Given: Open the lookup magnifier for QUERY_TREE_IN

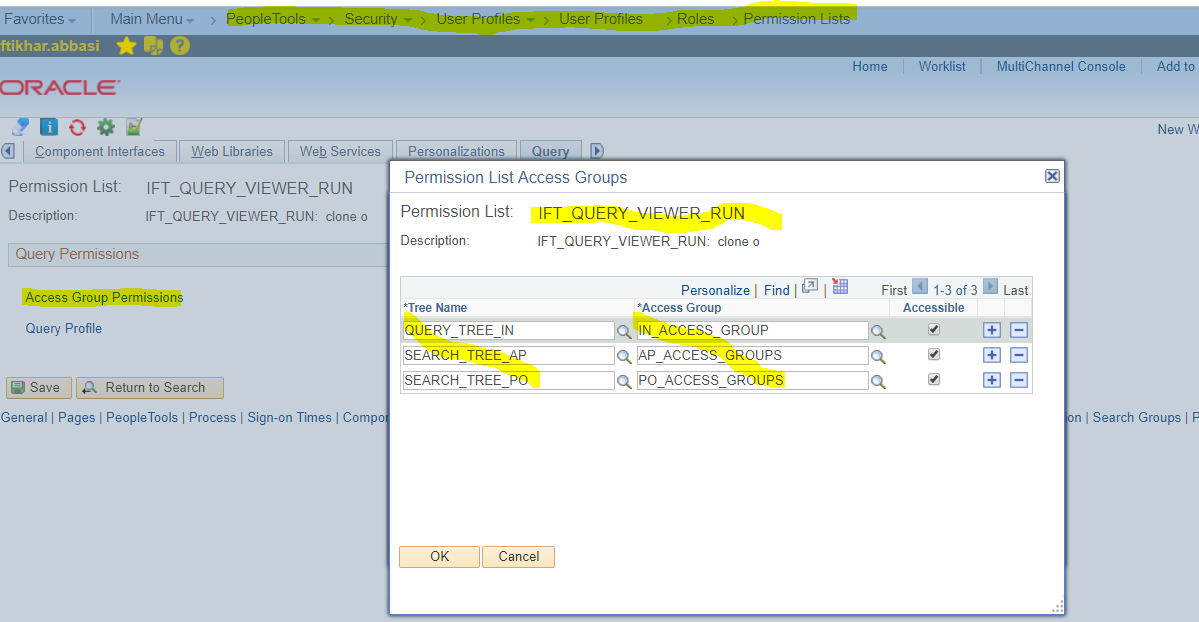Looking at the screenshot, I should (624, 330).
